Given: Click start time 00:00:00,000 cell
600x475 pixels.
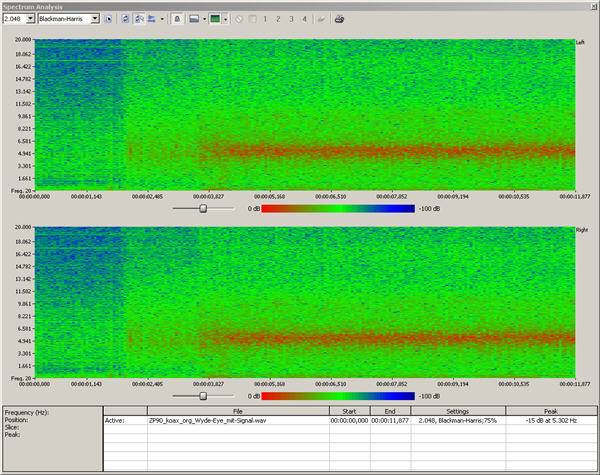Looking at the screenshot, I should pyautogui.click(x=349, y=420).
